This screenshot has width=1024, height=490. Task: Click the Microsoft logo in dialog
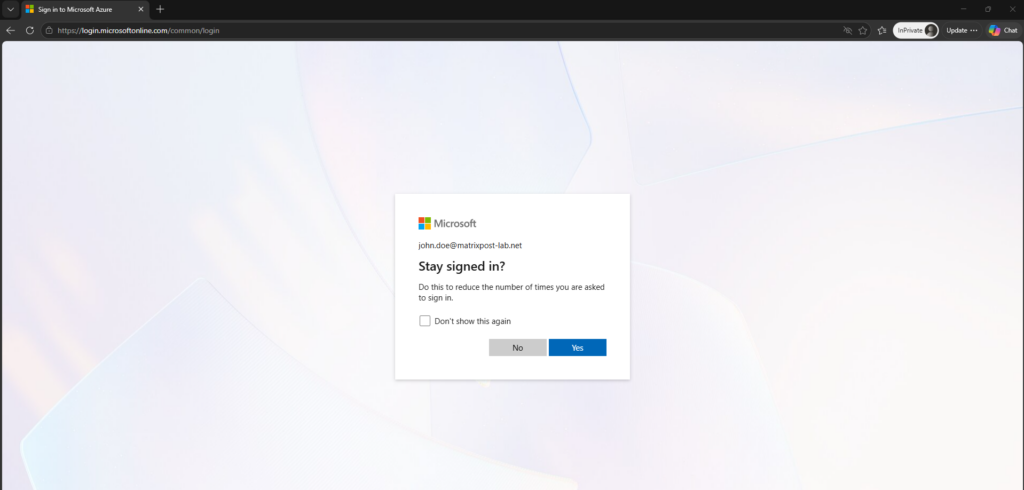tap(447, 223)
